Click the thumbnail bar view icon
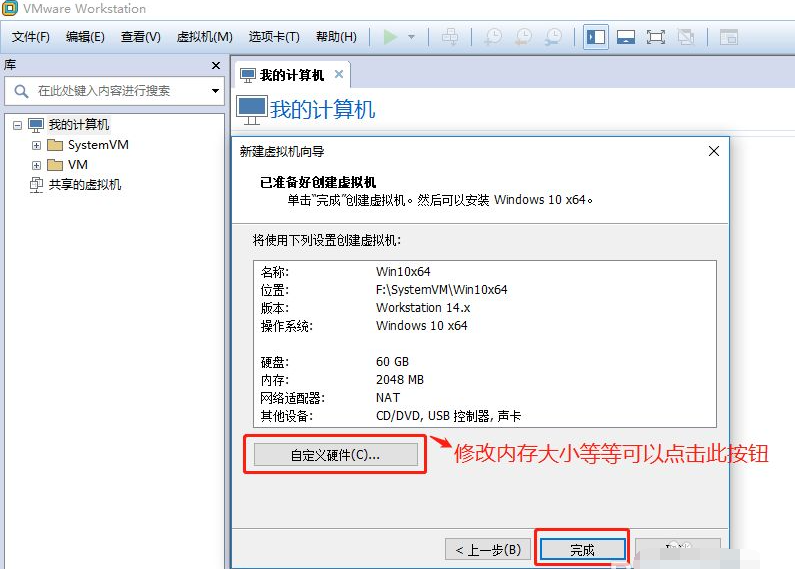 [x=626, y=37]
